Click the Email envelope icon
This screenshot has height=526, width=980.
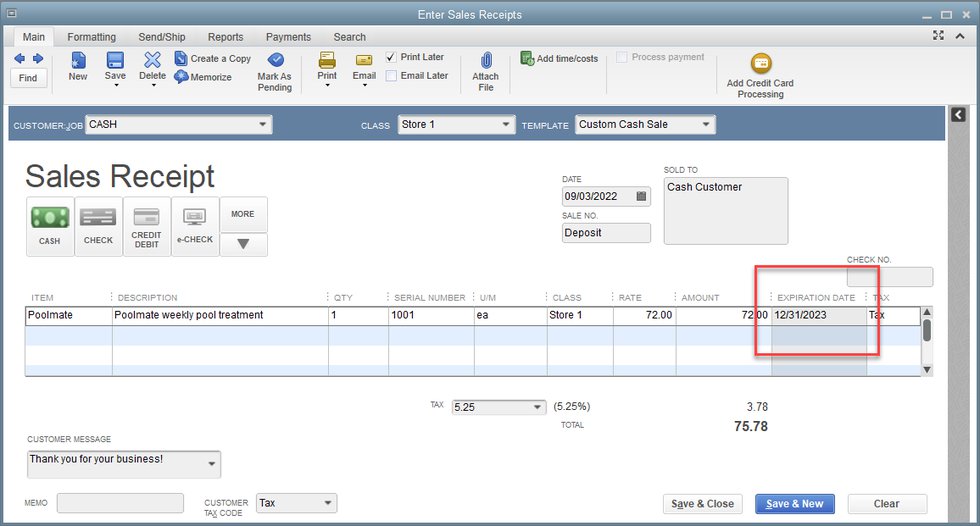(364, 61)
